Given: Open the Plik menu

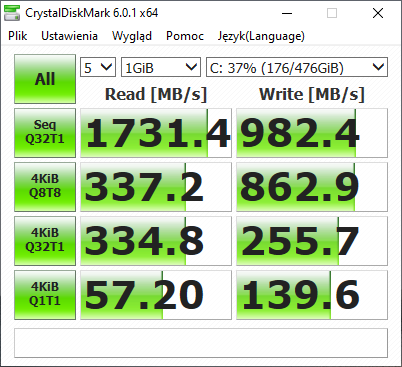Looking at the screenshot, I should (x=18, y=36).
